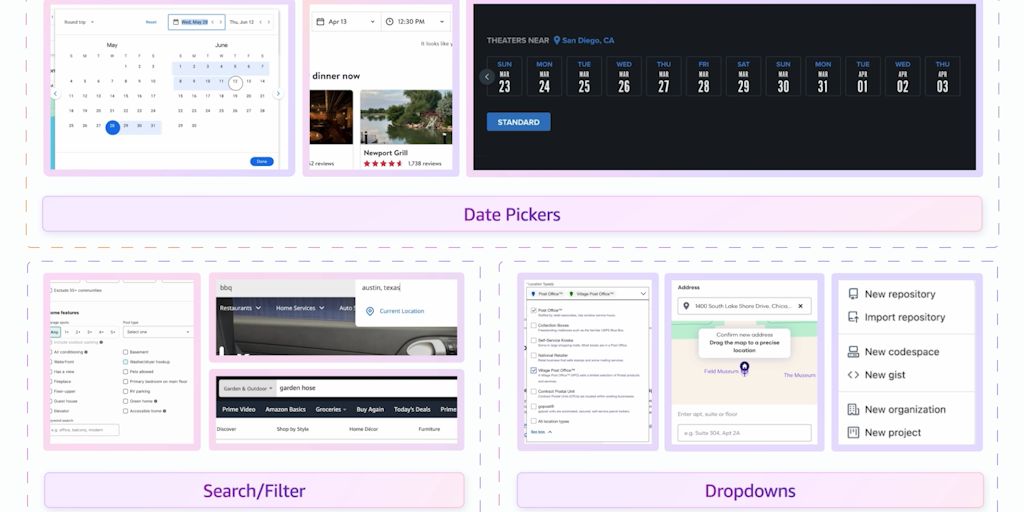
Task: Click the Done button in calendar
Action: (x=262, y=161)
